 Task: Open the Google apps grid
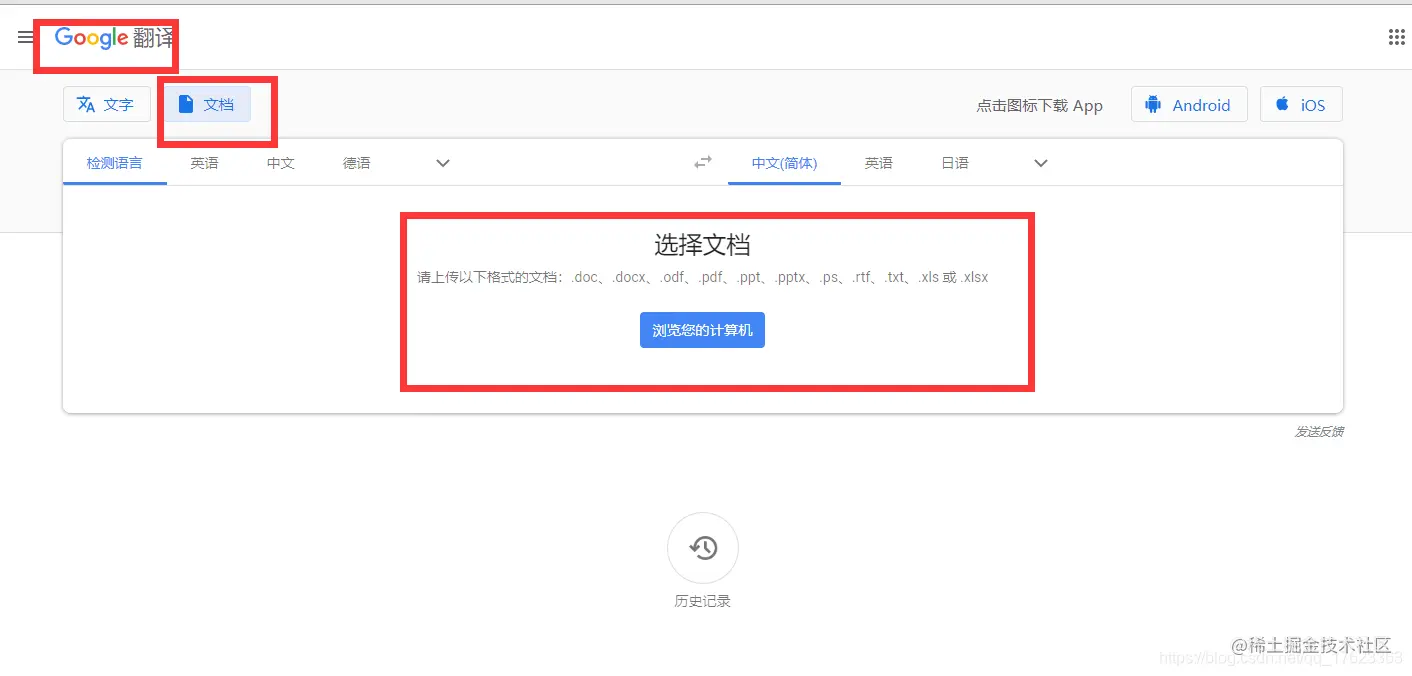tap(1397, 37)
